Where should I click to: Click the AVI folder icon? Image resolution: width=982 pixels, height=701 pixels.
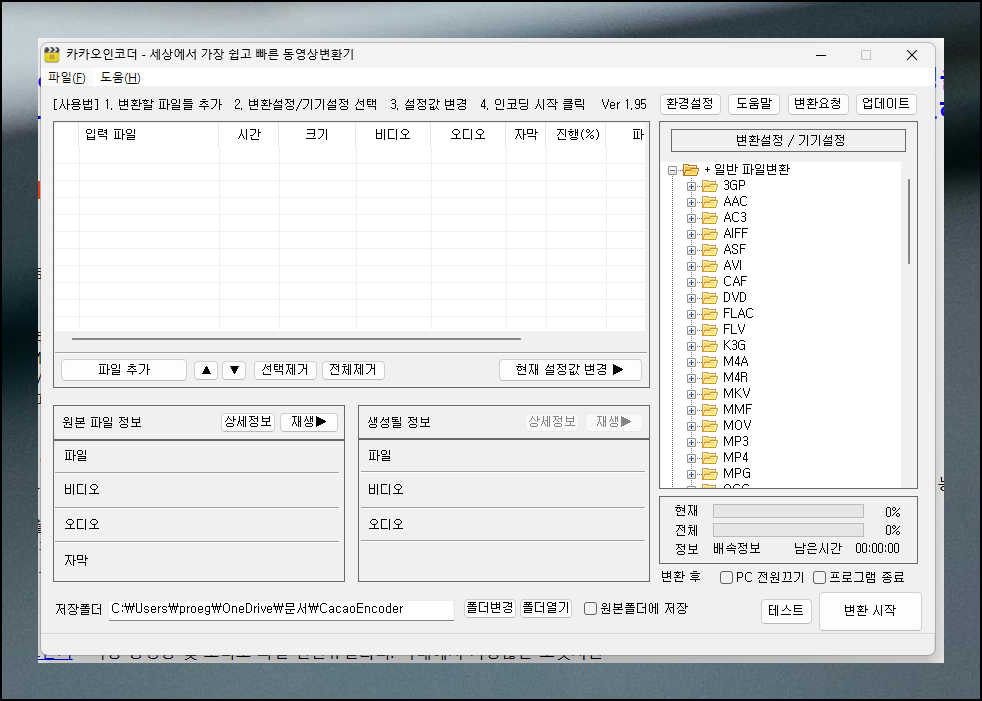710,266
